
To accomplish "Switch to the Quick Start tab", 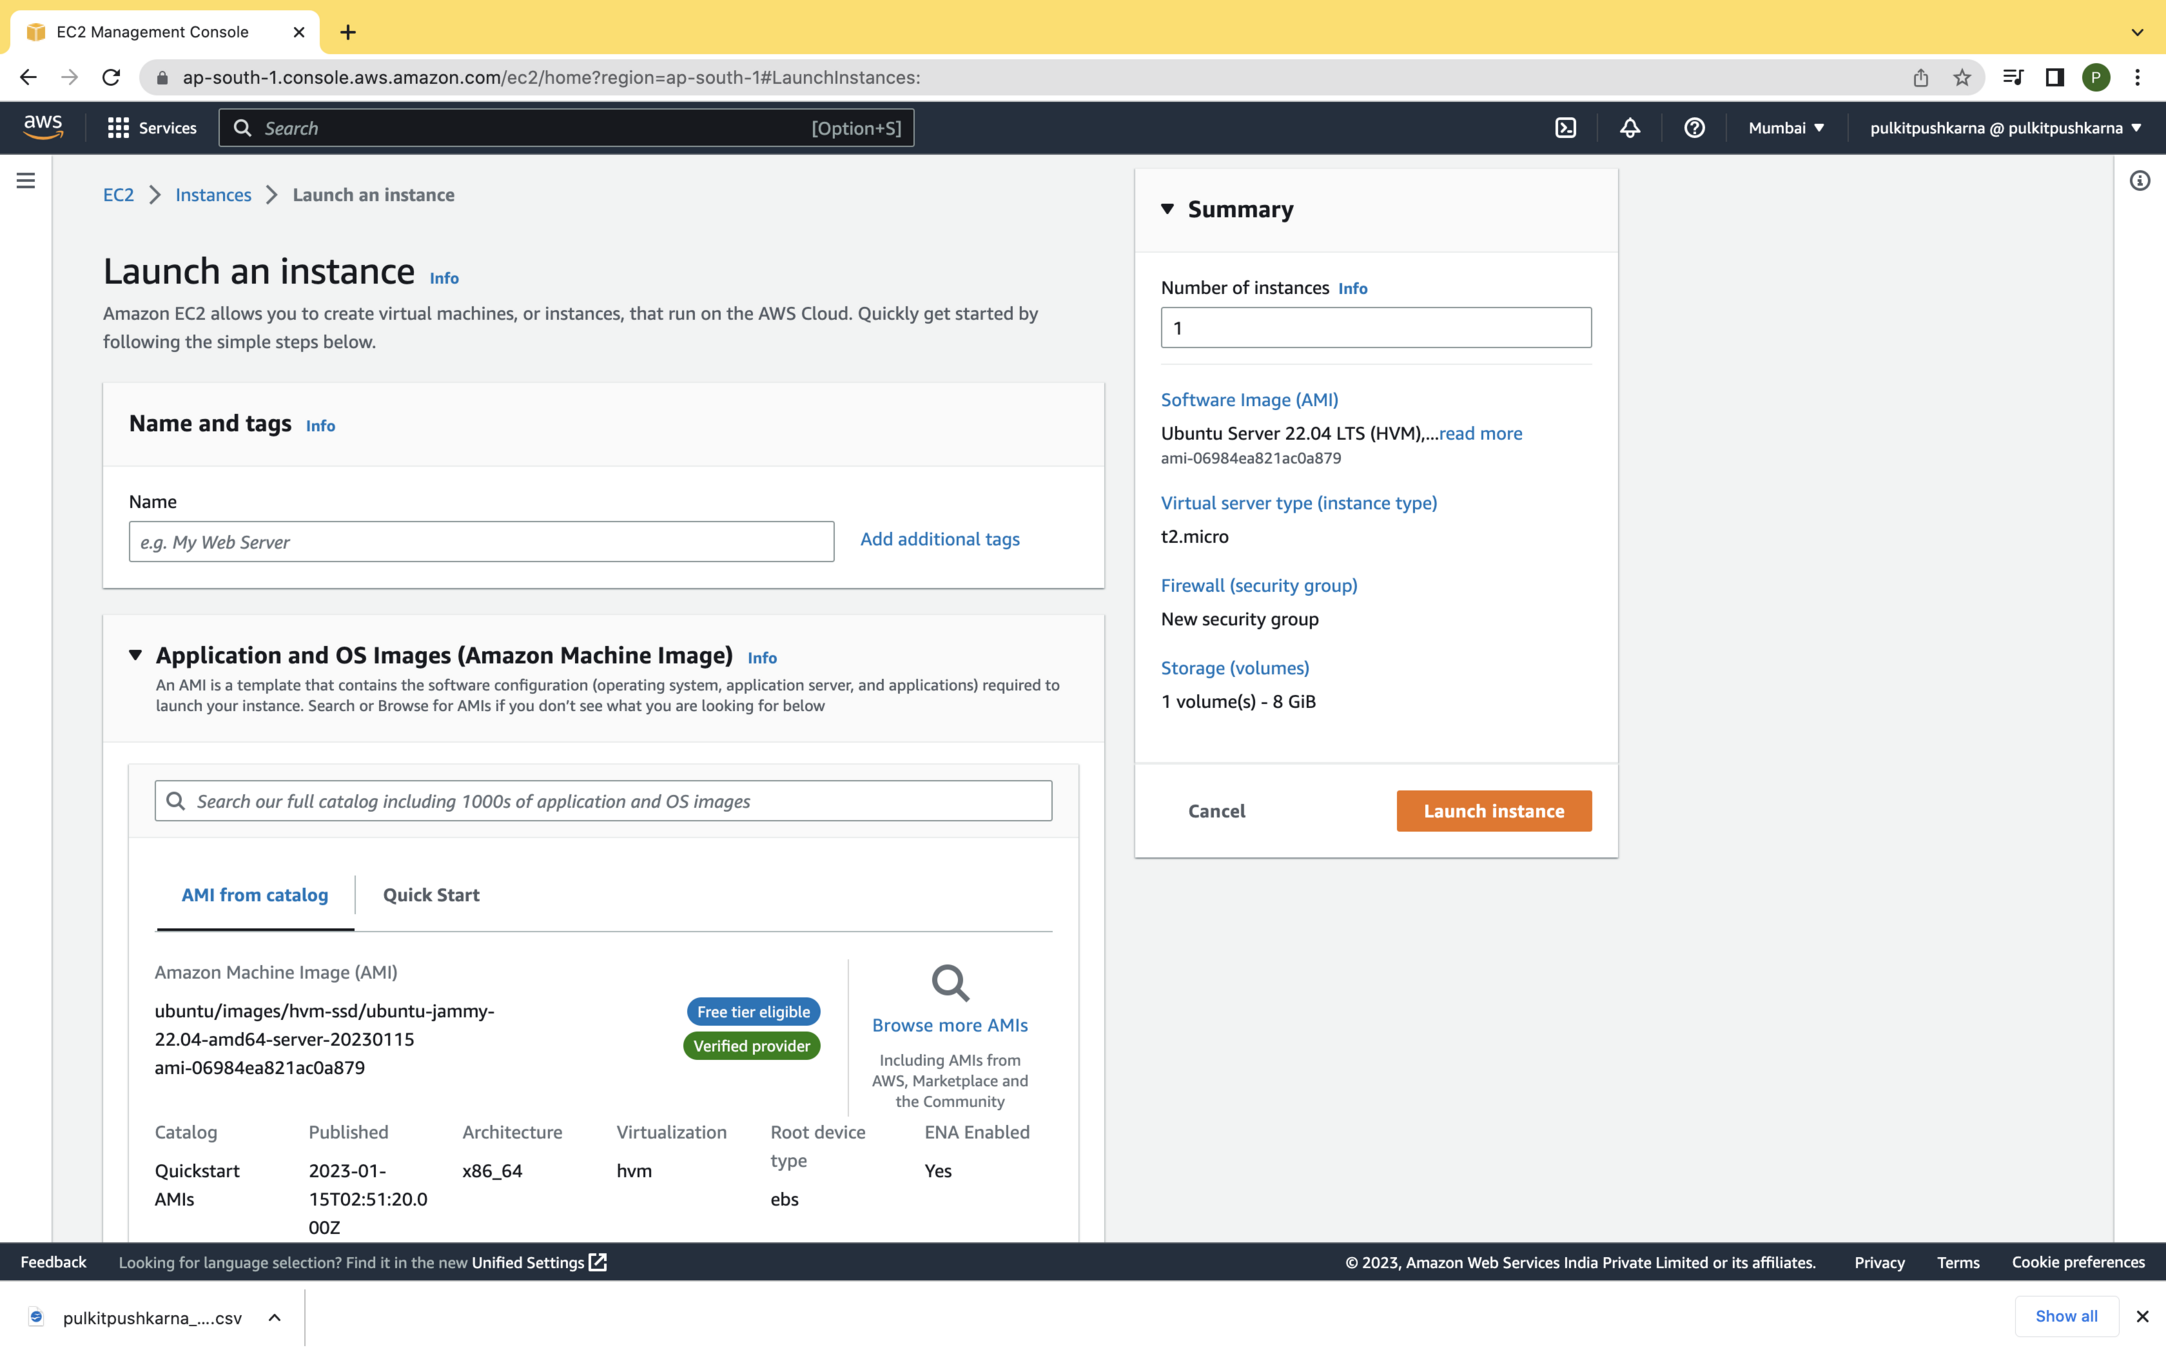I will point(431,895).
